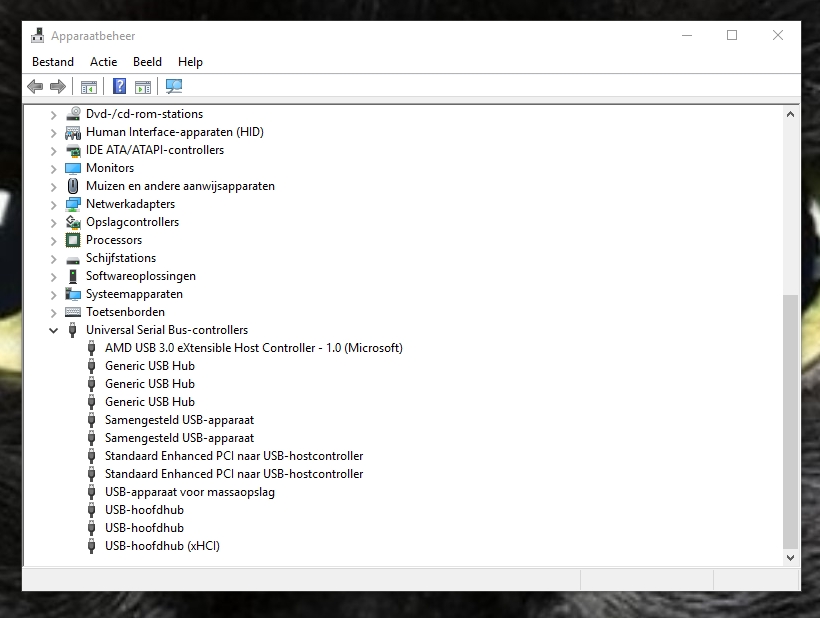
Task: Click the Back arrow toolbar icon
Action: 35,86
